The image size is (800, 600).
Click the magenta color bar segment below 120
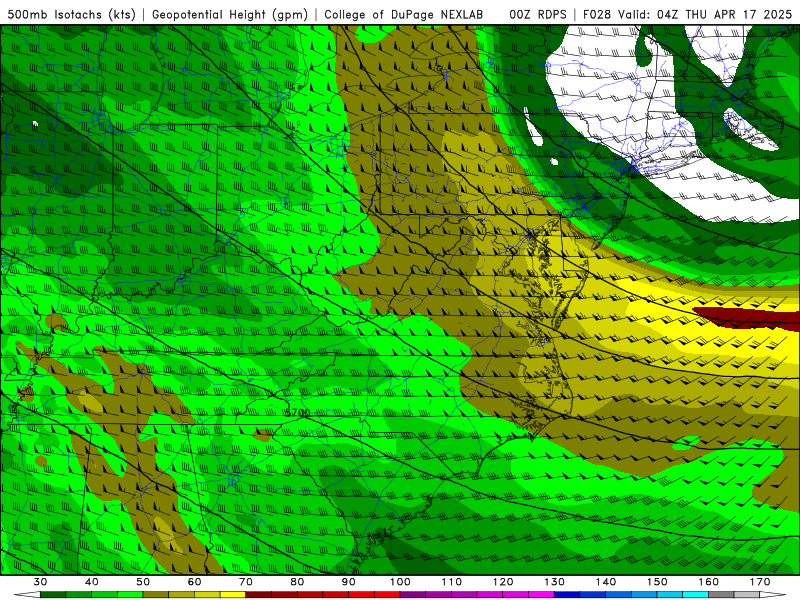[x=490, y=595]
